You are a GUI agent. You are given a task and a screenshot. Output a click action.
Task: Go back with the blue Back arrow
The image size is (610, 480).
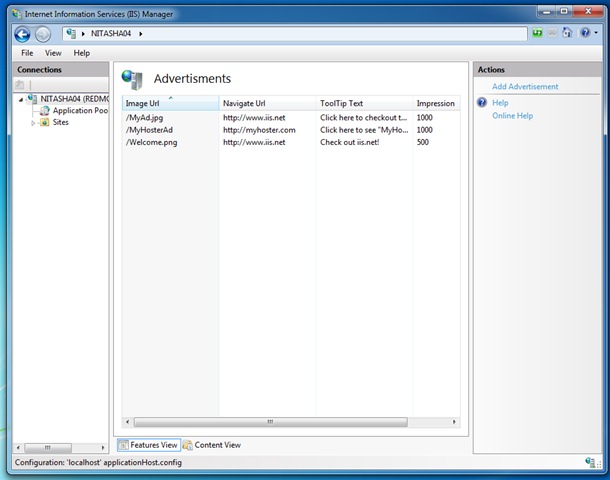(22, 35)
